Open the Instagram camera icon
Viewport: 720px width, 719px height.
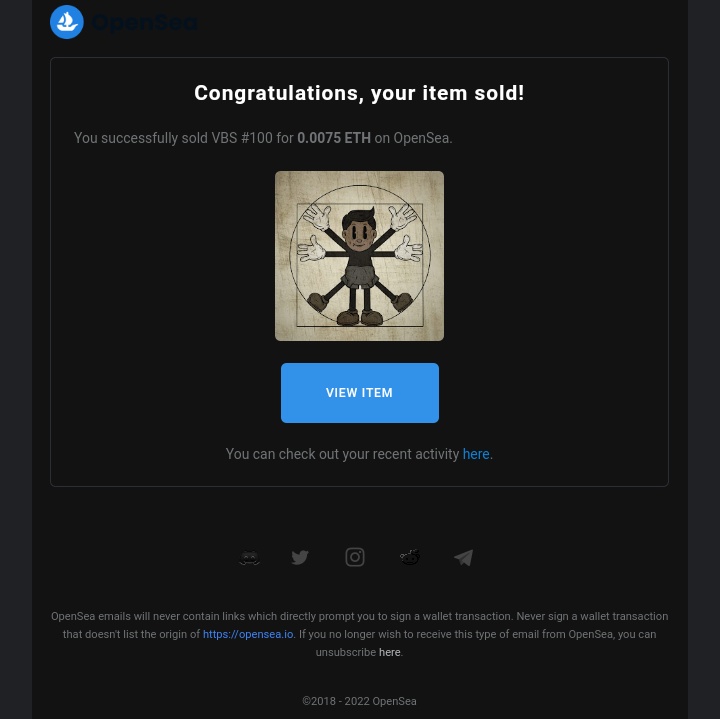(x=354, y=557)
